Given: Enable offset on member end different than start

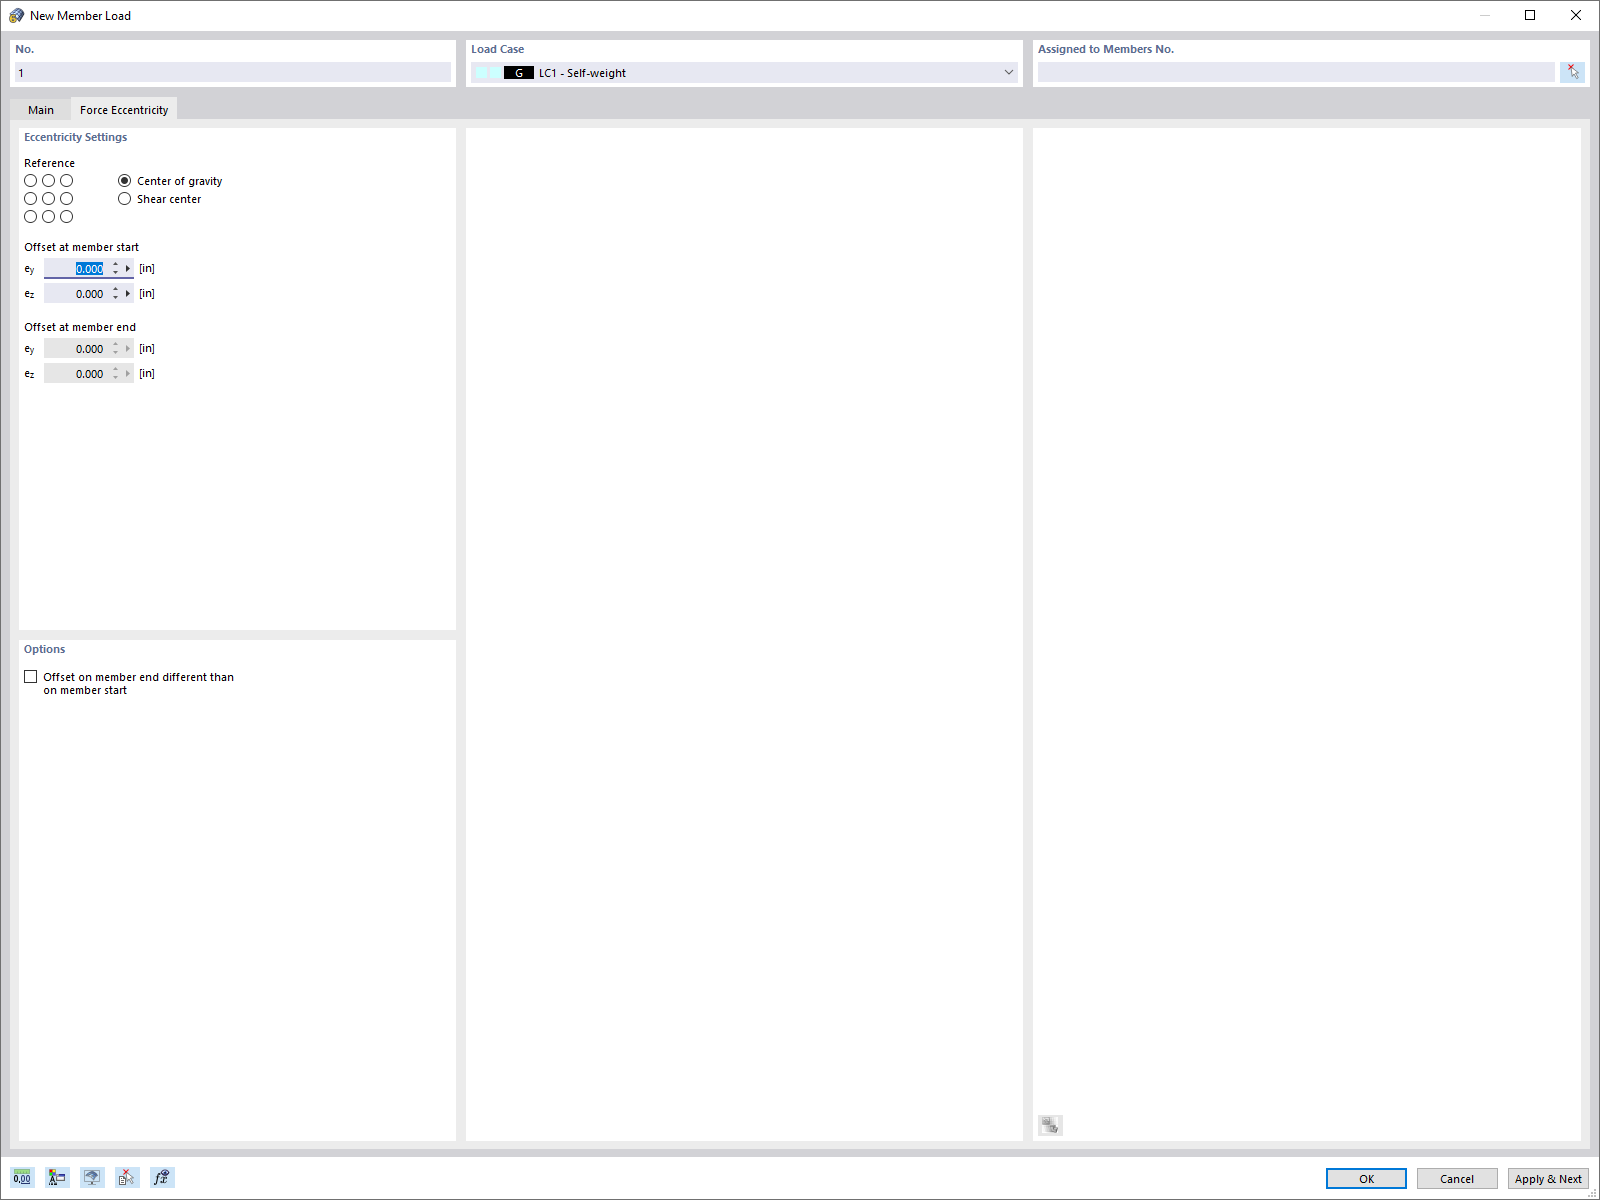Looking at the screenshot, I should click(x=31, y=676).
